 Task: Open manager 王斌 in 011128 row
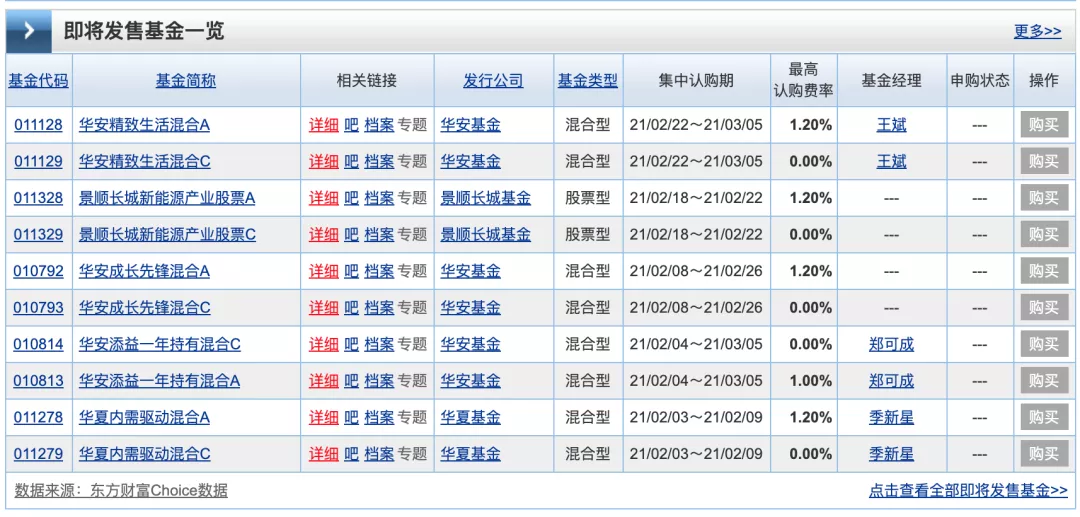point(891,125)
